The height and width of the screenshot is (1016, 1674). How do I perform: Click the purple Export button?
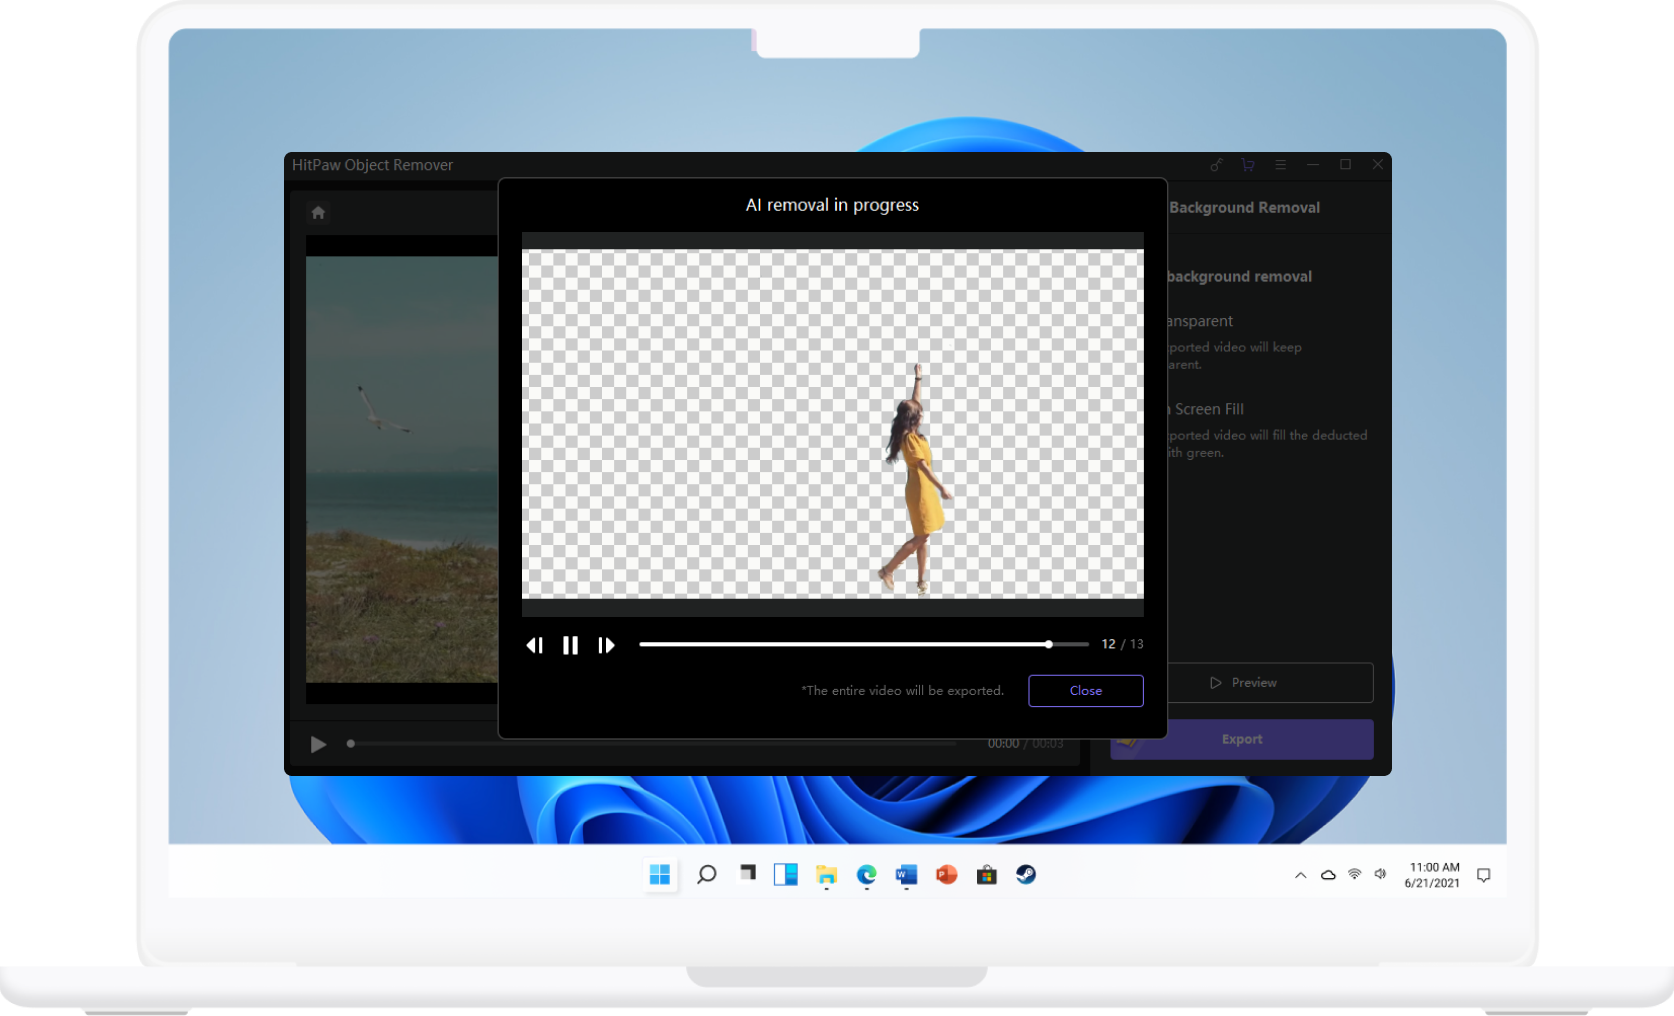[x=1242, y=739]
